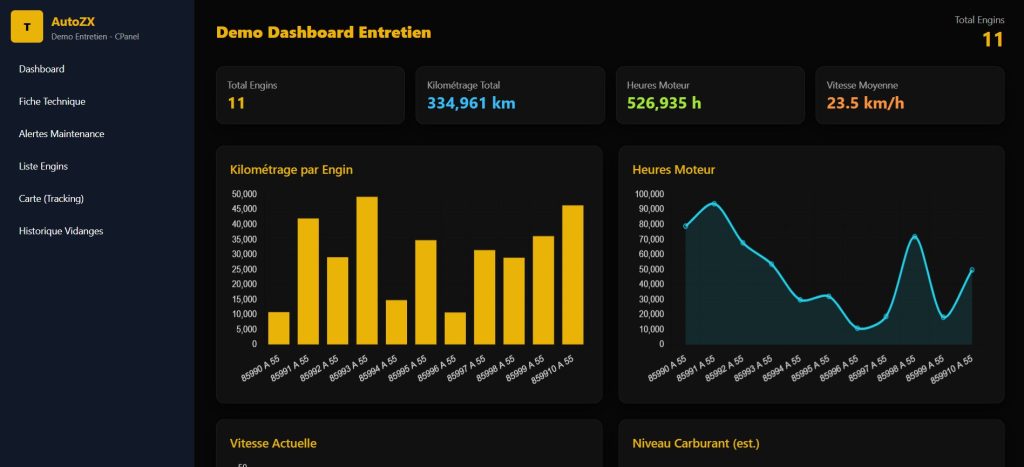Click the tallest bar for 85993 A 55
The width and height of the screenshot is (1024, 467).
(367, 270)
